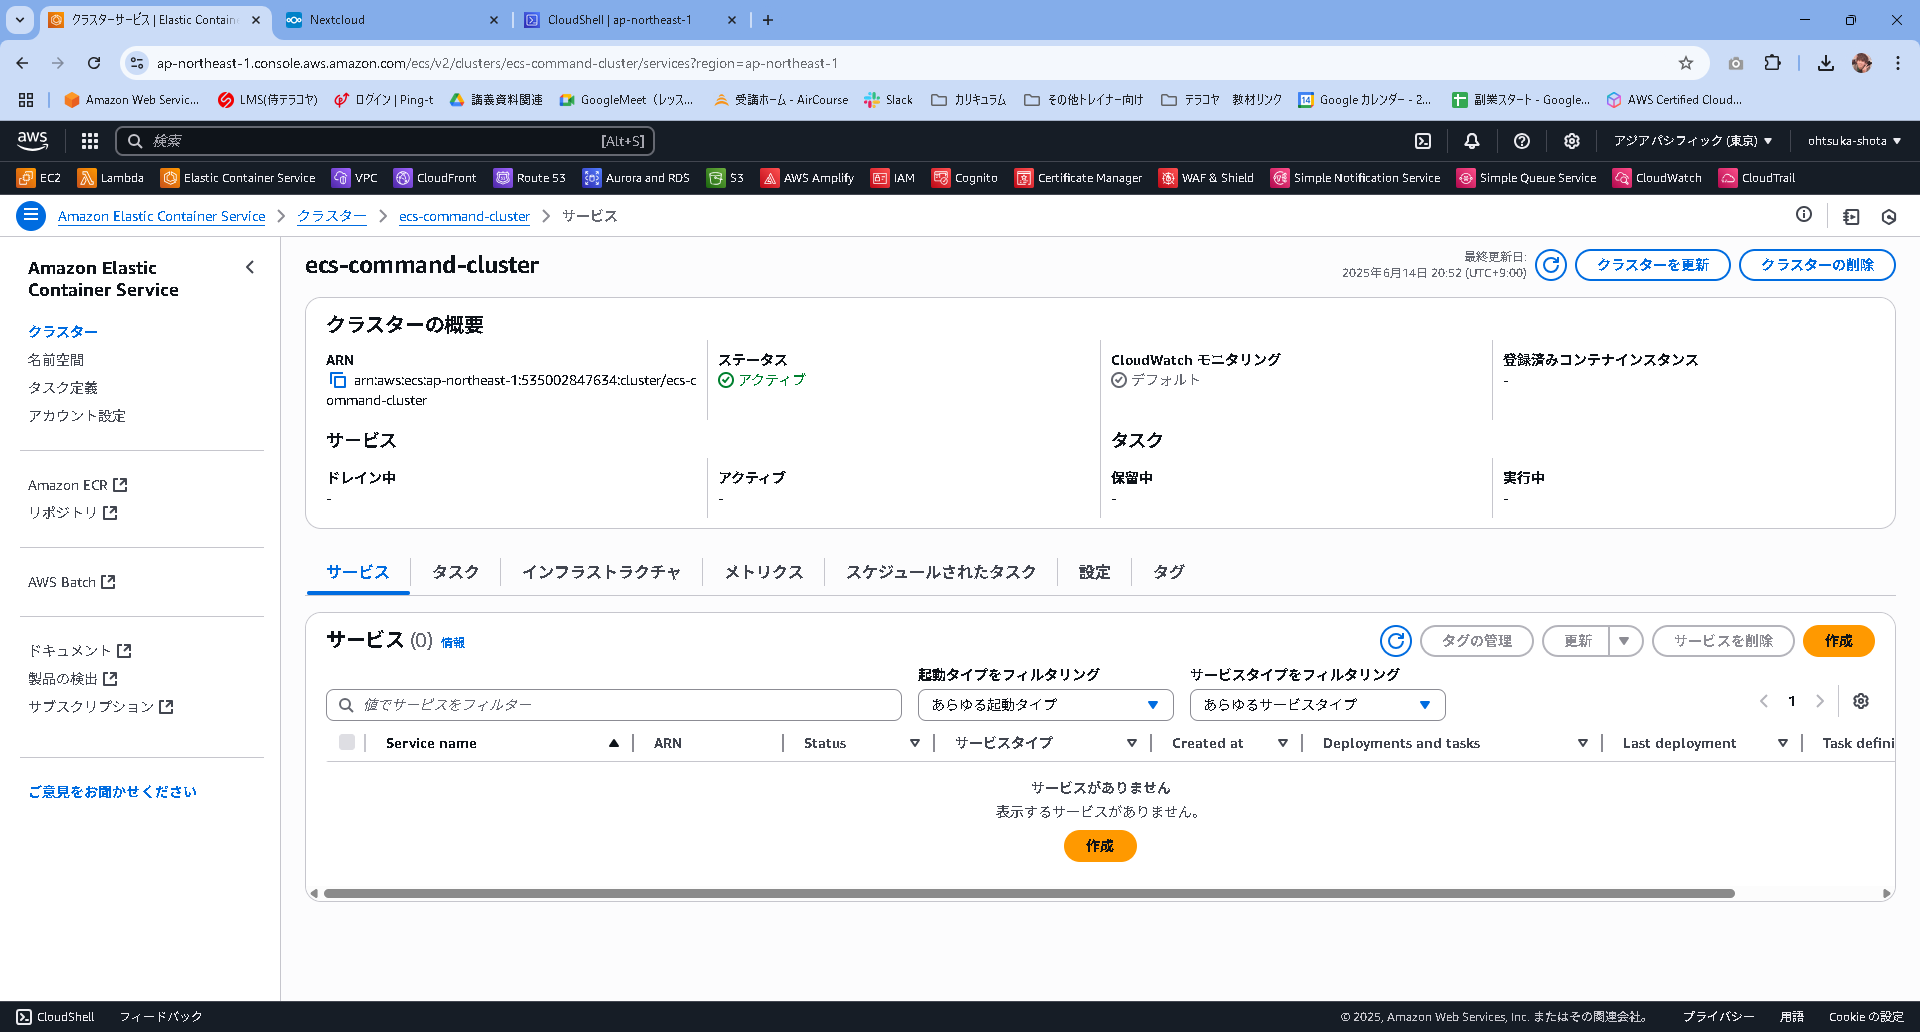This screenshot has height=1032, width=1920.
Task: Open the ECS hamburger menu
Action: click(31, 216)
